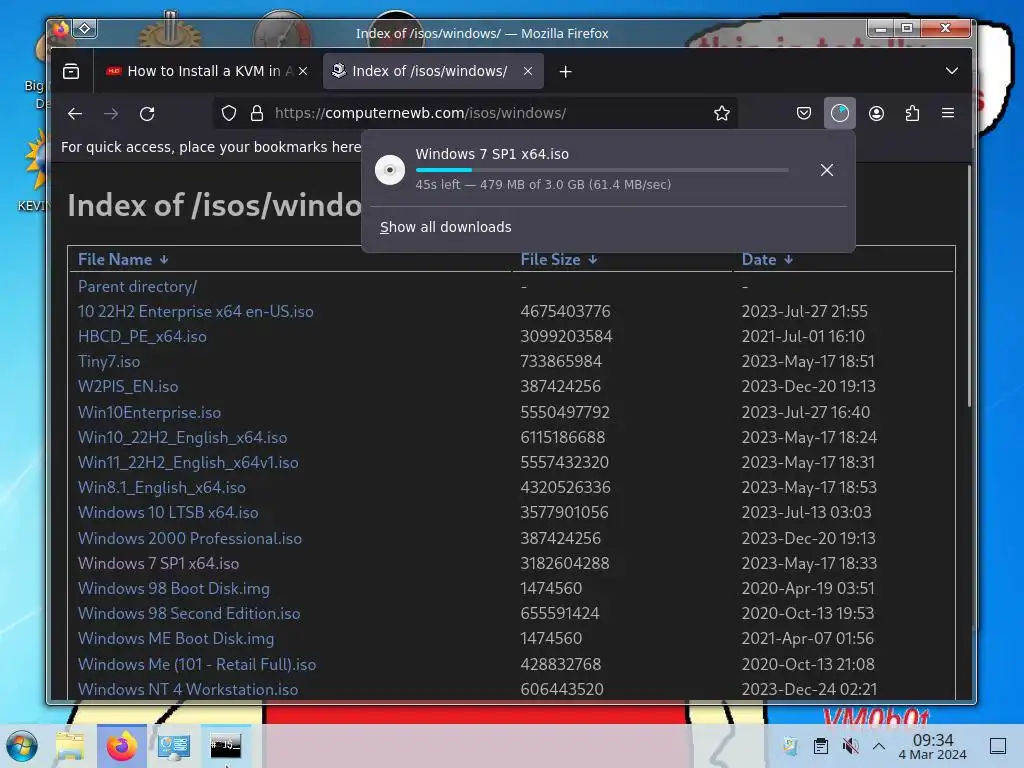Open the Parent directory/ link
This screenshot has height=768, width=1024.
(x=137, y=287)
